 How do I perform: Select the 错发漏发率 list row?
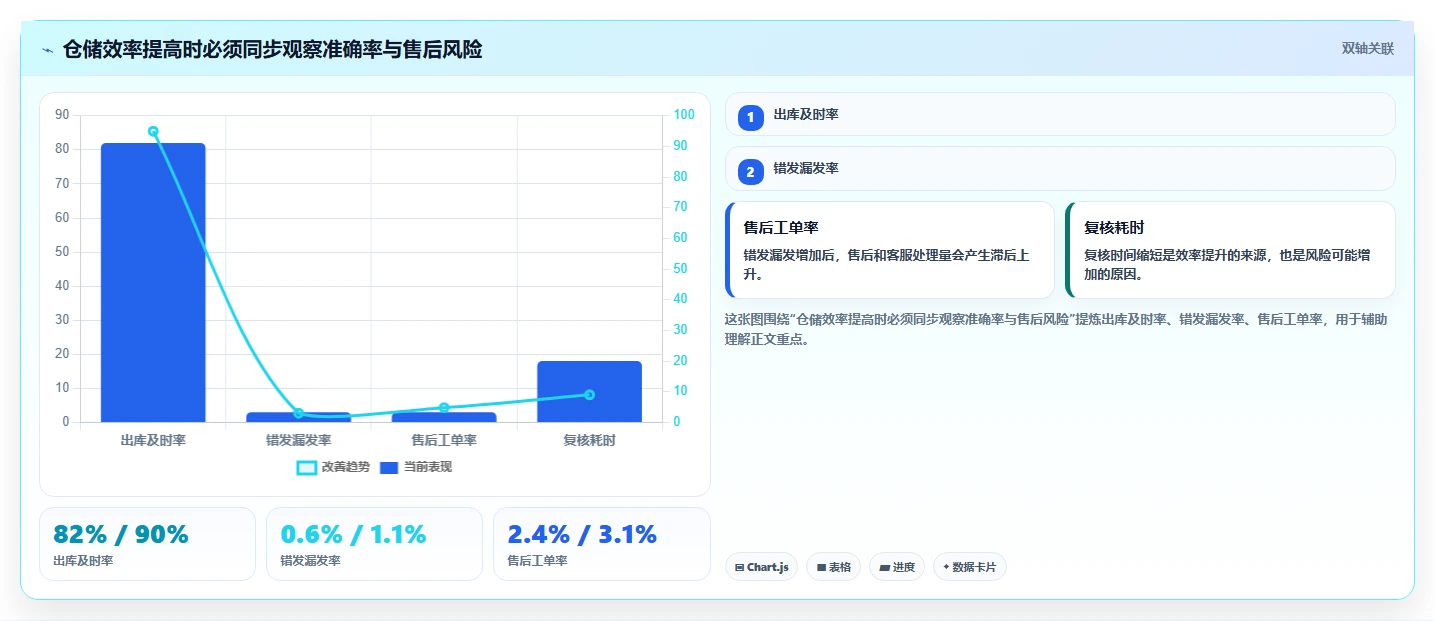(x=1060, y=168)
